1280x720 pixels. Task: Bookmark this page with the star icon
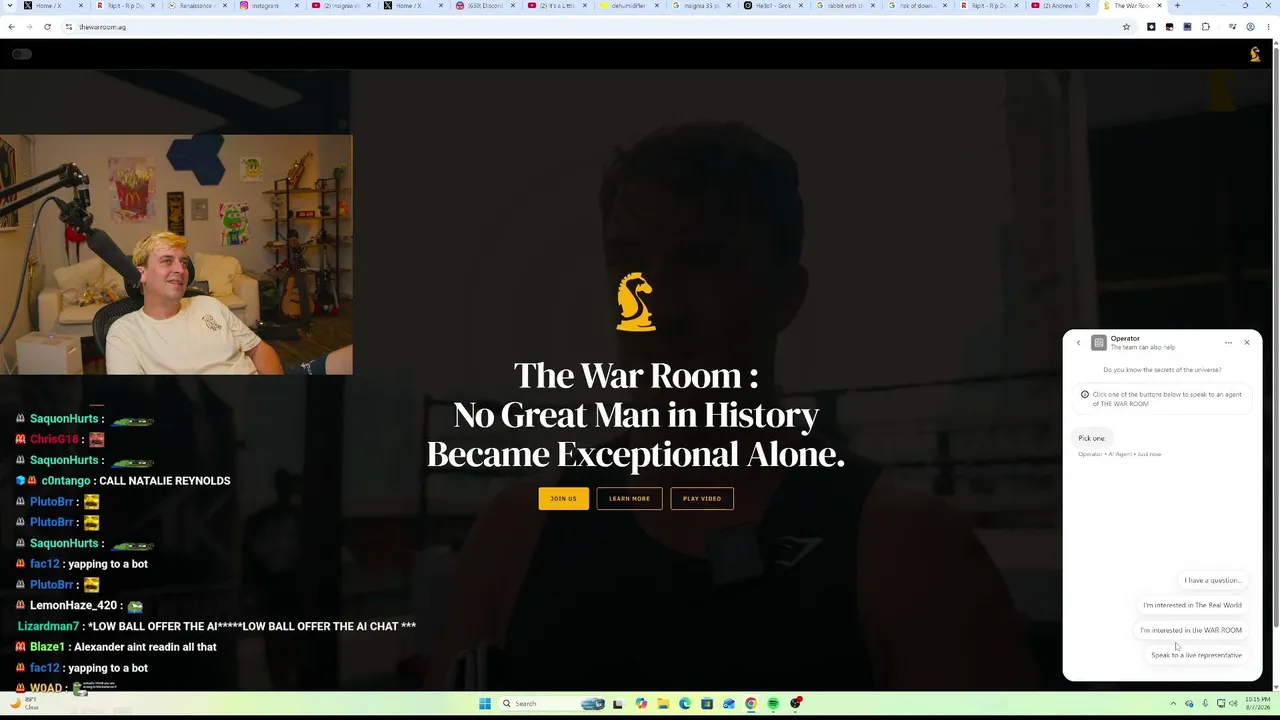point(1126,27)
